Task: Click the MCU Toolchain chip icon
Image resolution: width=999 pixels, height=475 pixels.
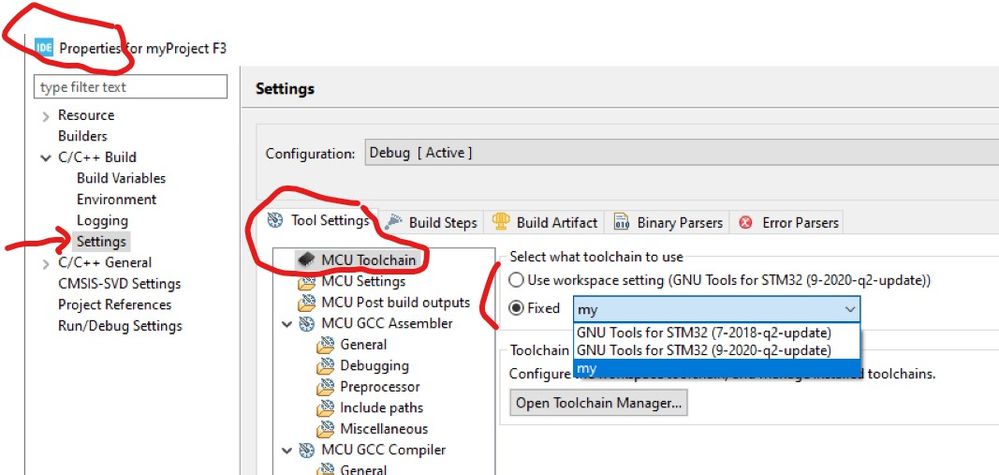Action: 306,260
